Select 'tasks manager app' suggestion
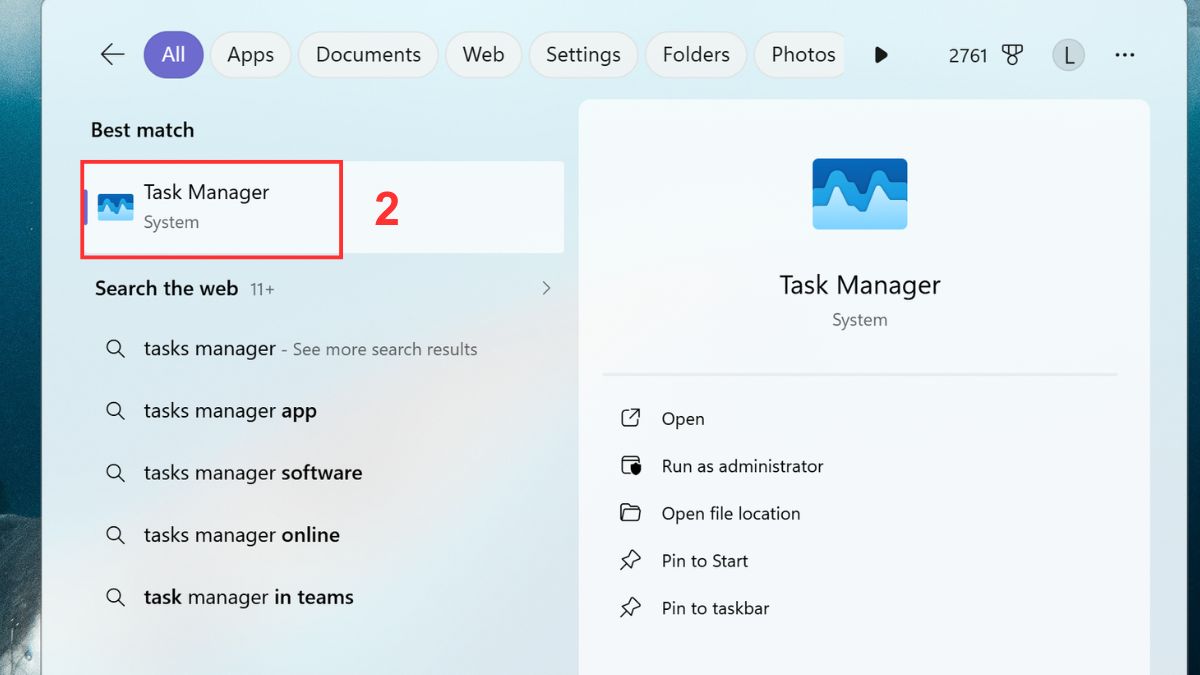This screenshot has width=1200, height=675. tap(323, 411)
